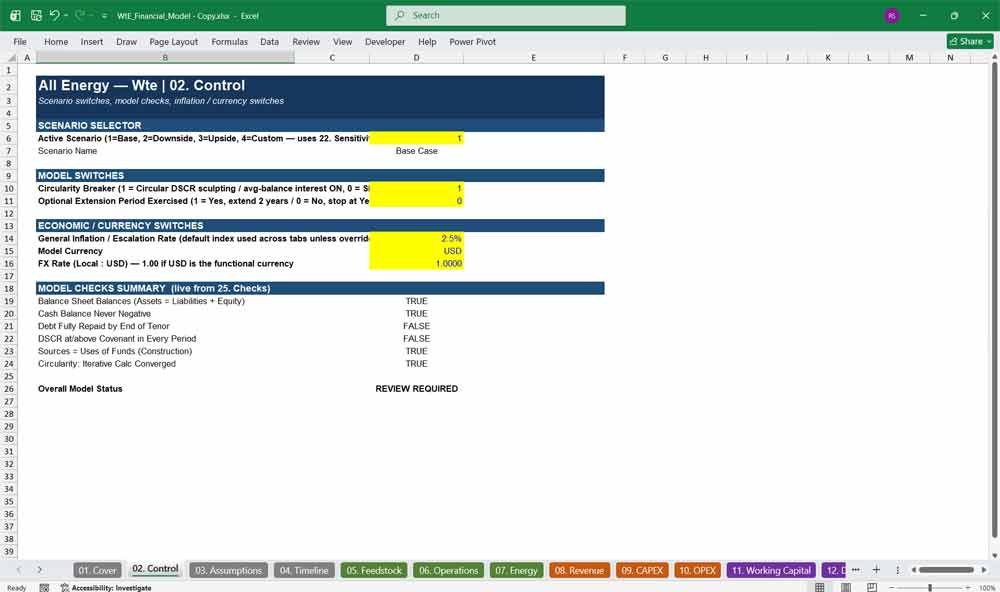Switch to the 04. Timeline sheet
Image resolution: width=1000 pixels, height=592 pixels.
[304, 570]
